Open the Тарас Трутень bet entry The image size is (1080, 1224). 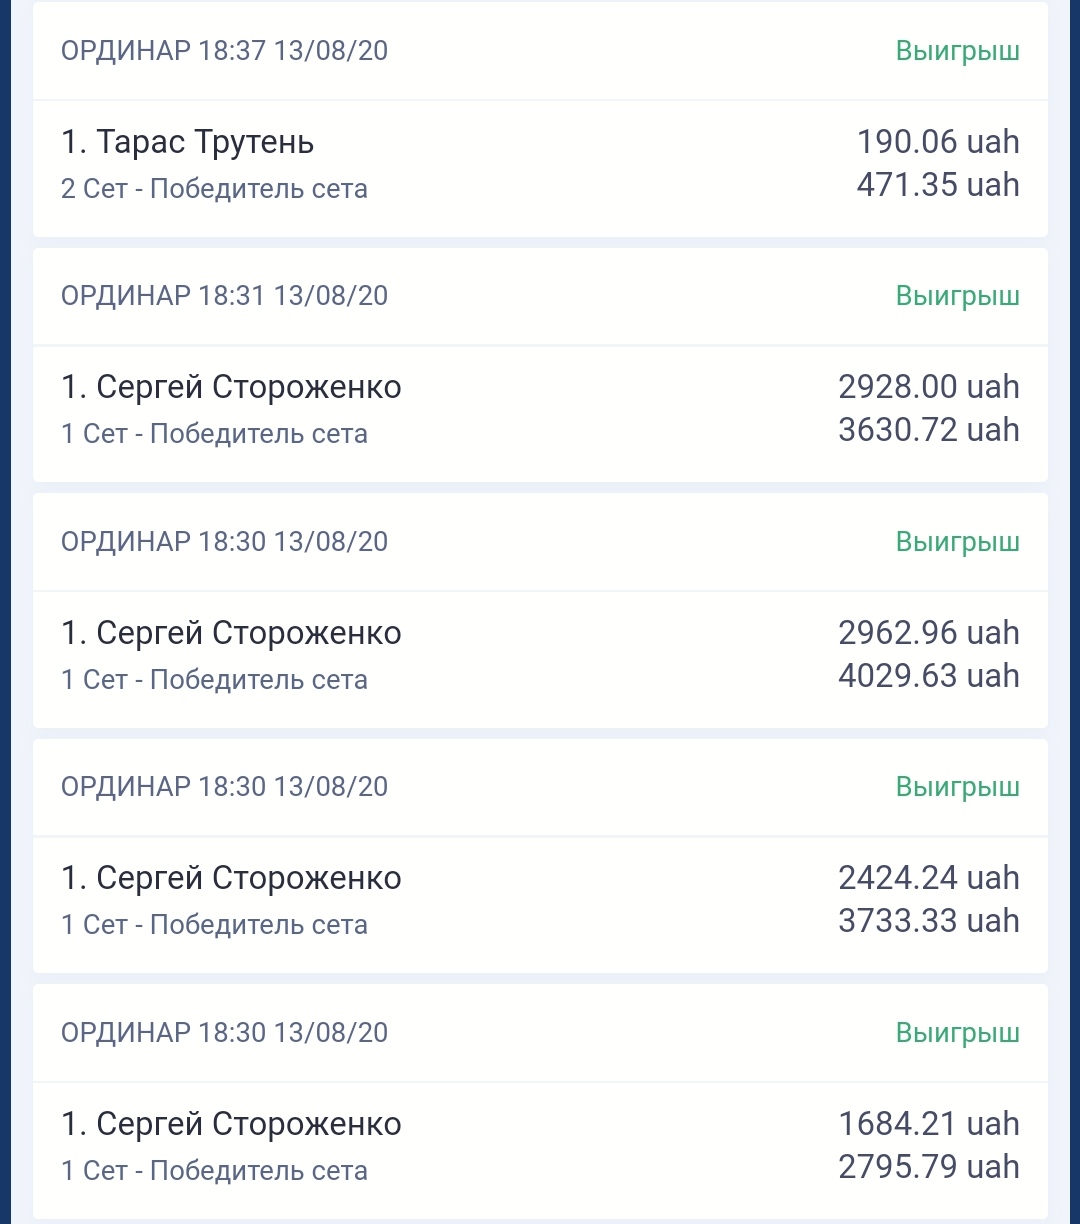tap(540, 168)
